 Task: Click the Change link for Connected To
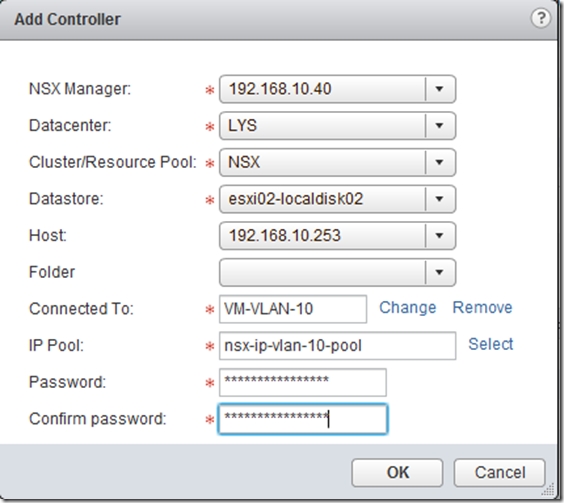coord(408,308)
